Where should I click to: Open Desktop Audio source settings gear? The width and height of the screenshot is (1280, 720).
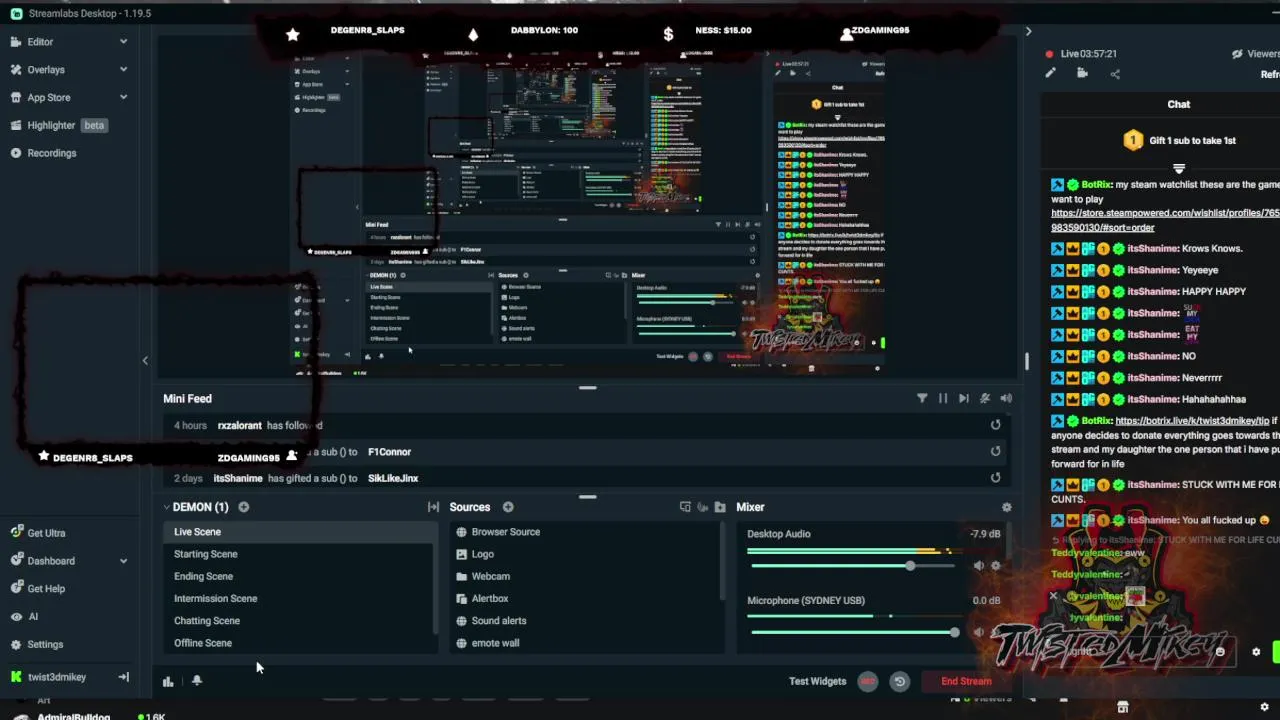tap(995, 566)
